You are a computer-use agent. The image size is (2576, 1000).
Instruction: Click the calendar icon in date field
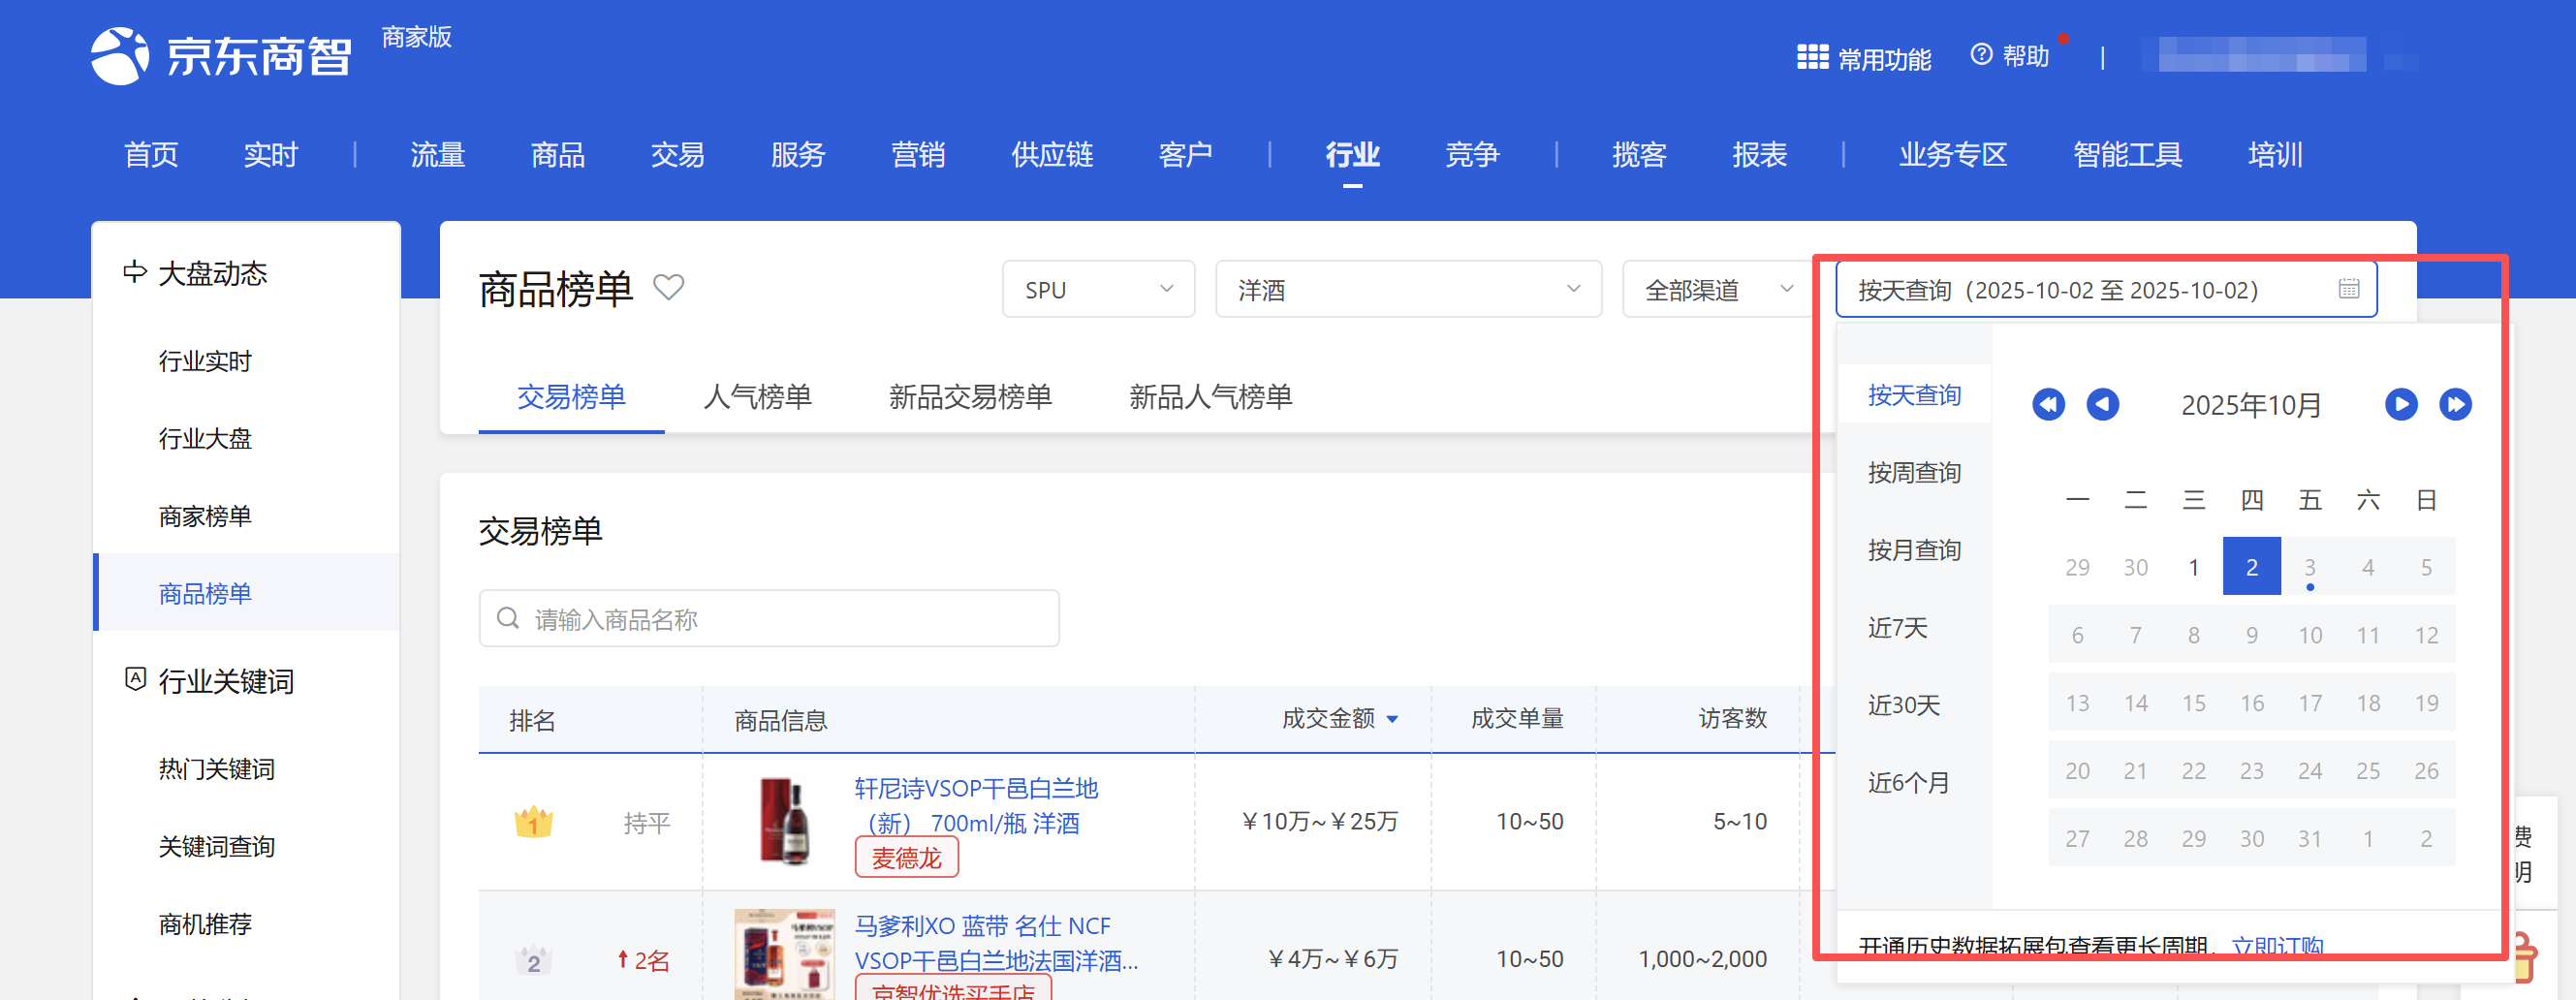[2349, 289]
